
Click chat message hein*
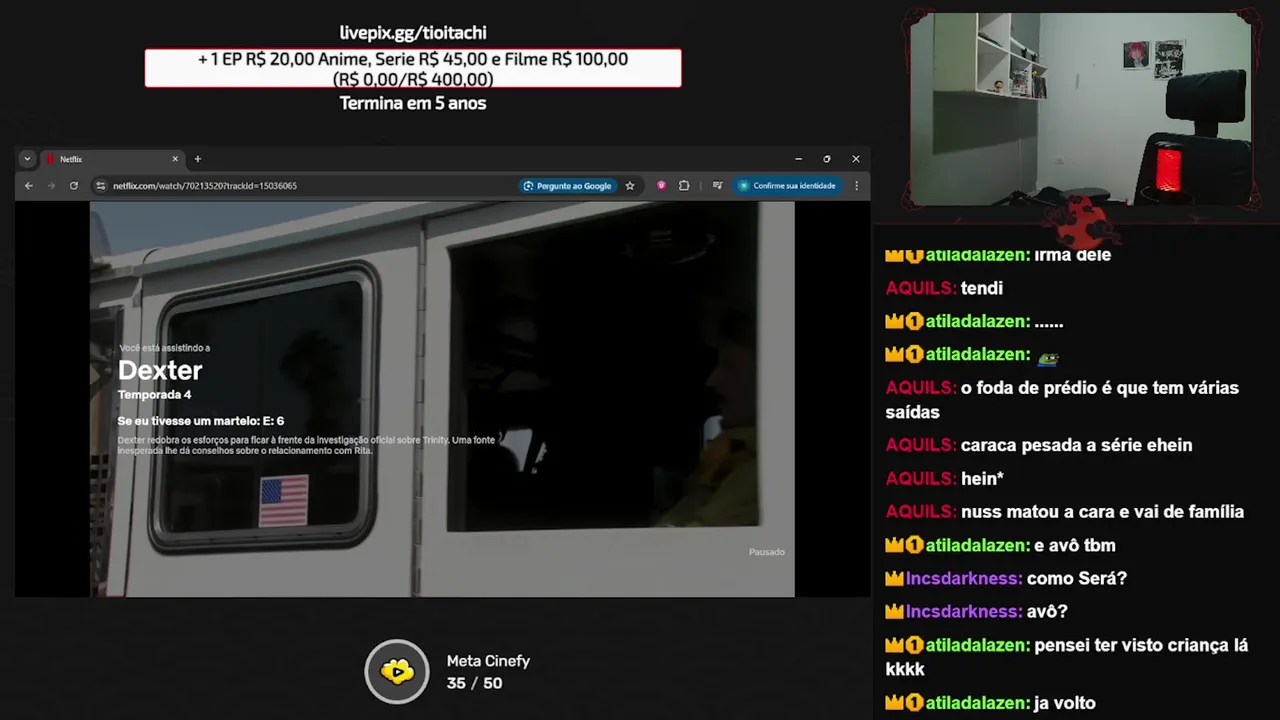click(982, 479)
